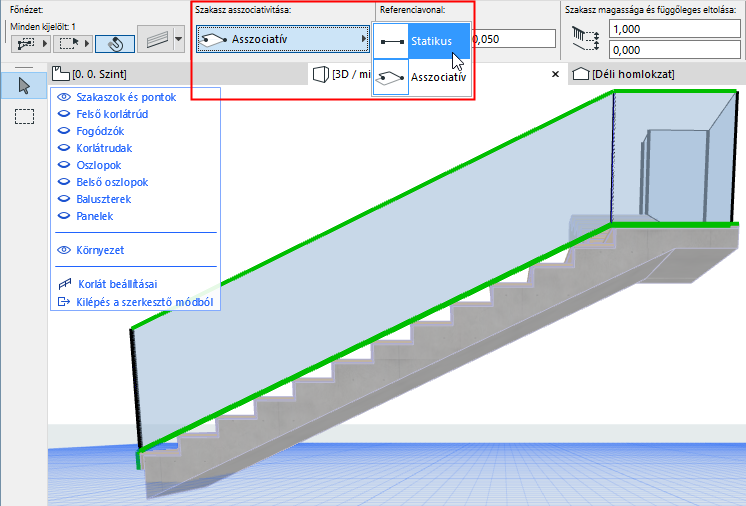
Task: Expand the rectangular selection flyout arrow
Action: pos(87,44)
